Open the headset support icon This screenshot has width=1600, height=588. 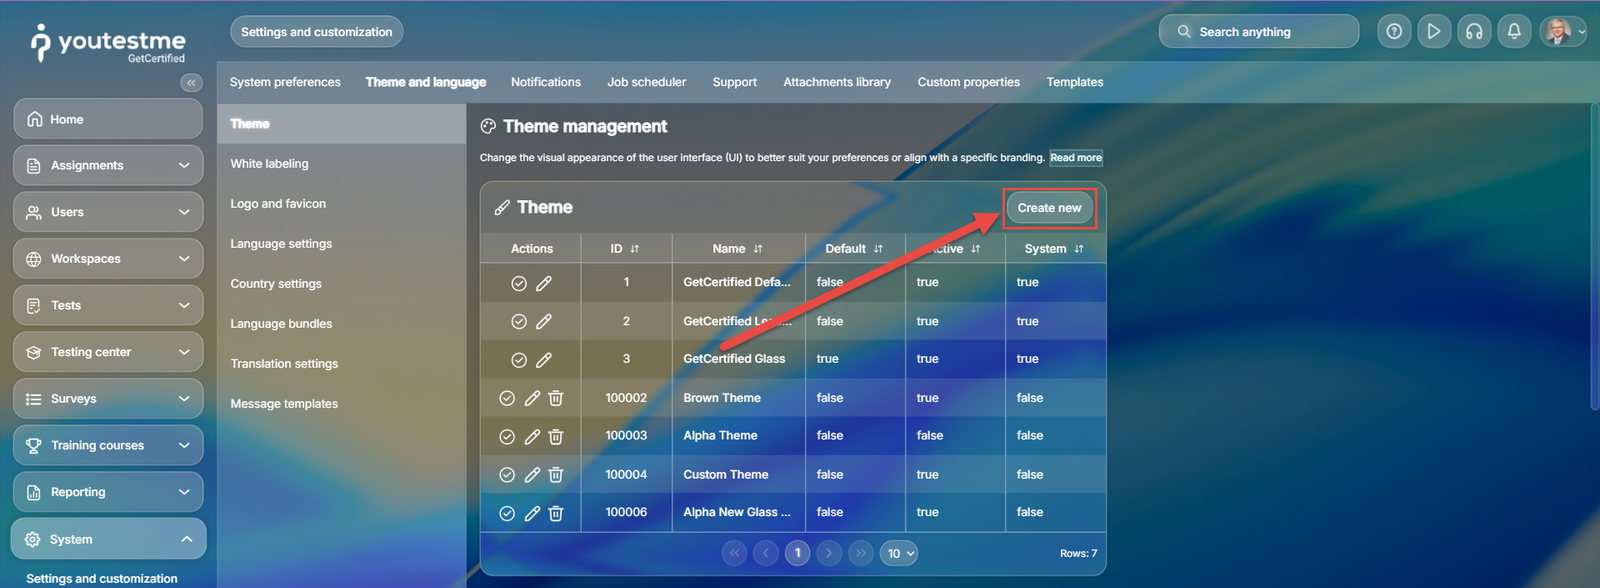(1474, 31)
